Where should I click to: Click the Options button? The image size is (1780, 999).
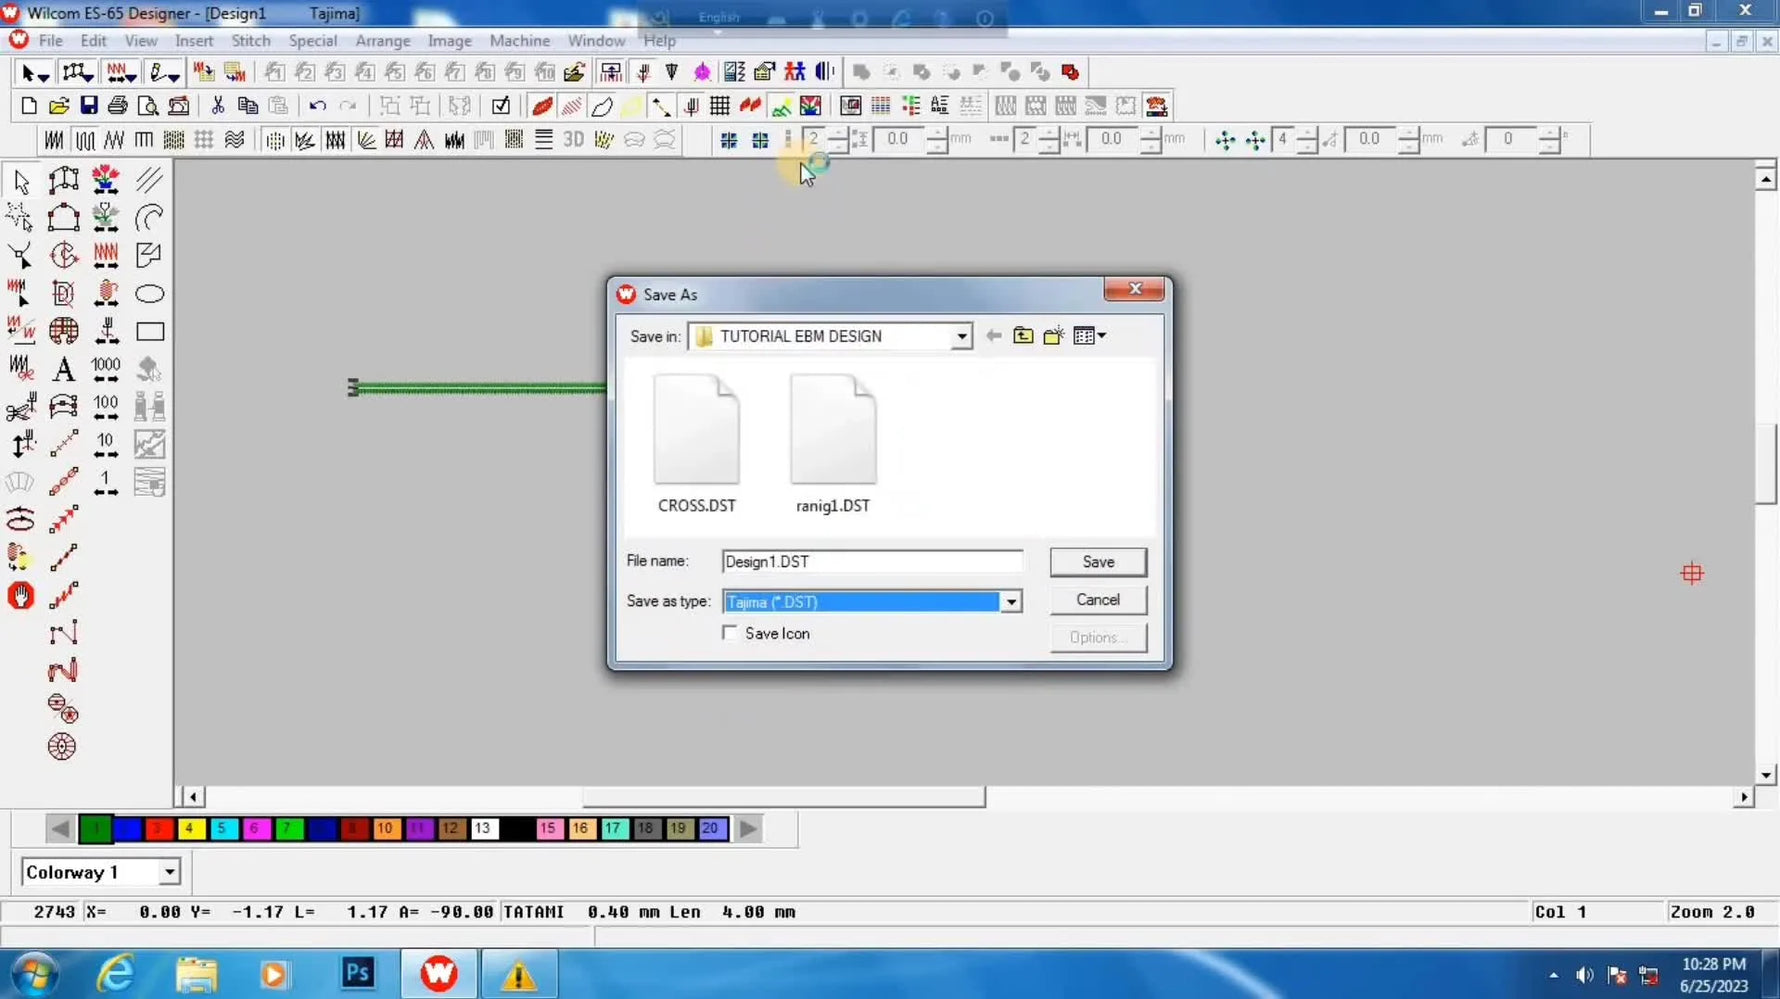click(x=1098, y=638)
